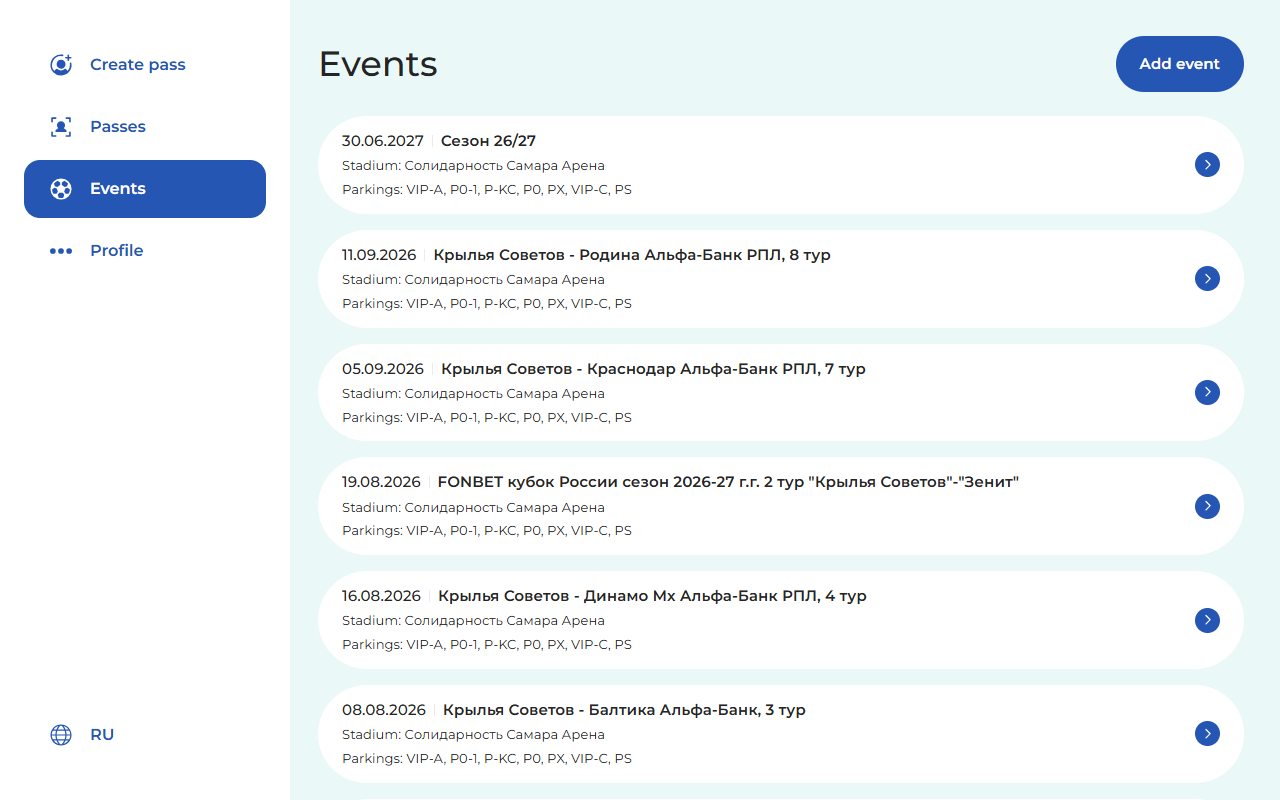Select the Events menu item
Image resolution: width=1280 pixels, height=800 pixels.
coord(145,189)
